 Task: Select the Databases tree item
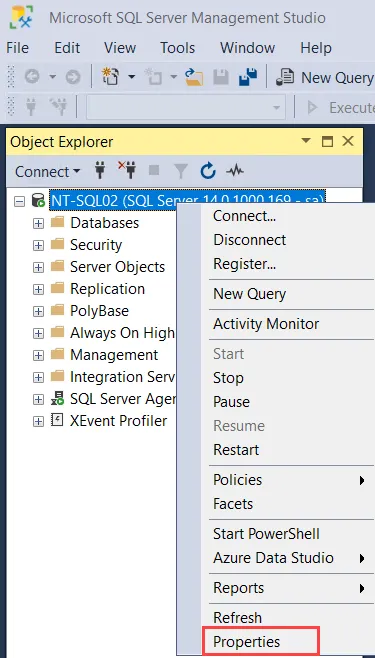(104, 222)
